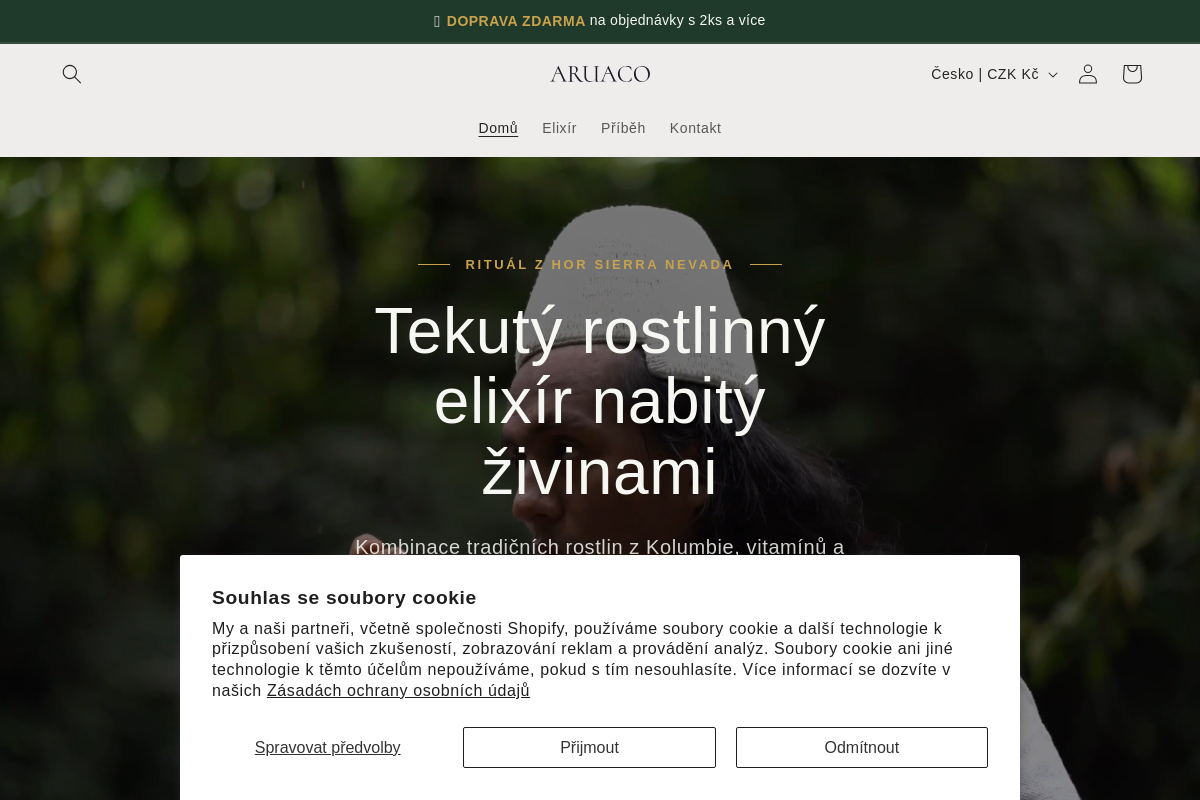1200x800 pixels.
Task: Open Spravovat předvolby preferences
Action: click(327, 747)
